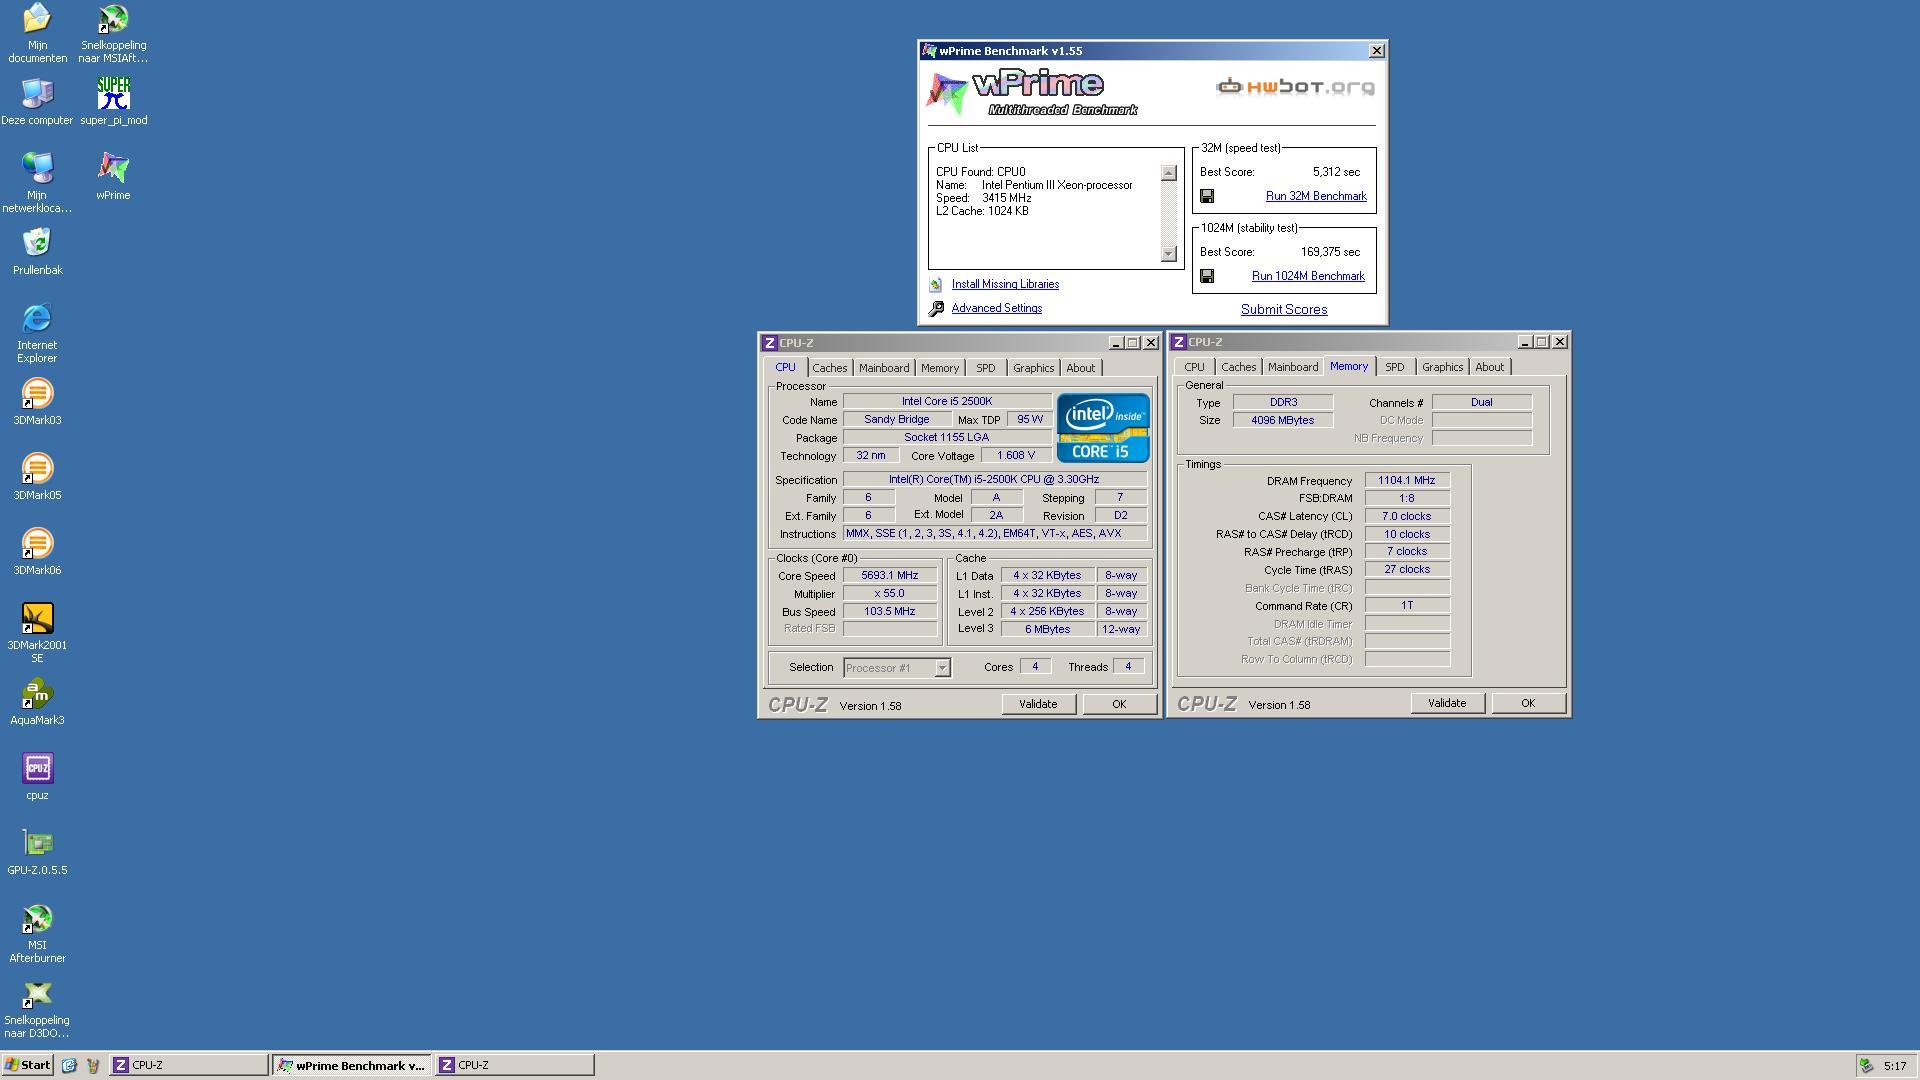Click the save icon beside Run 32M Benchmark
Viewport: 1920px width, 1080px height.
point(1207,196)
